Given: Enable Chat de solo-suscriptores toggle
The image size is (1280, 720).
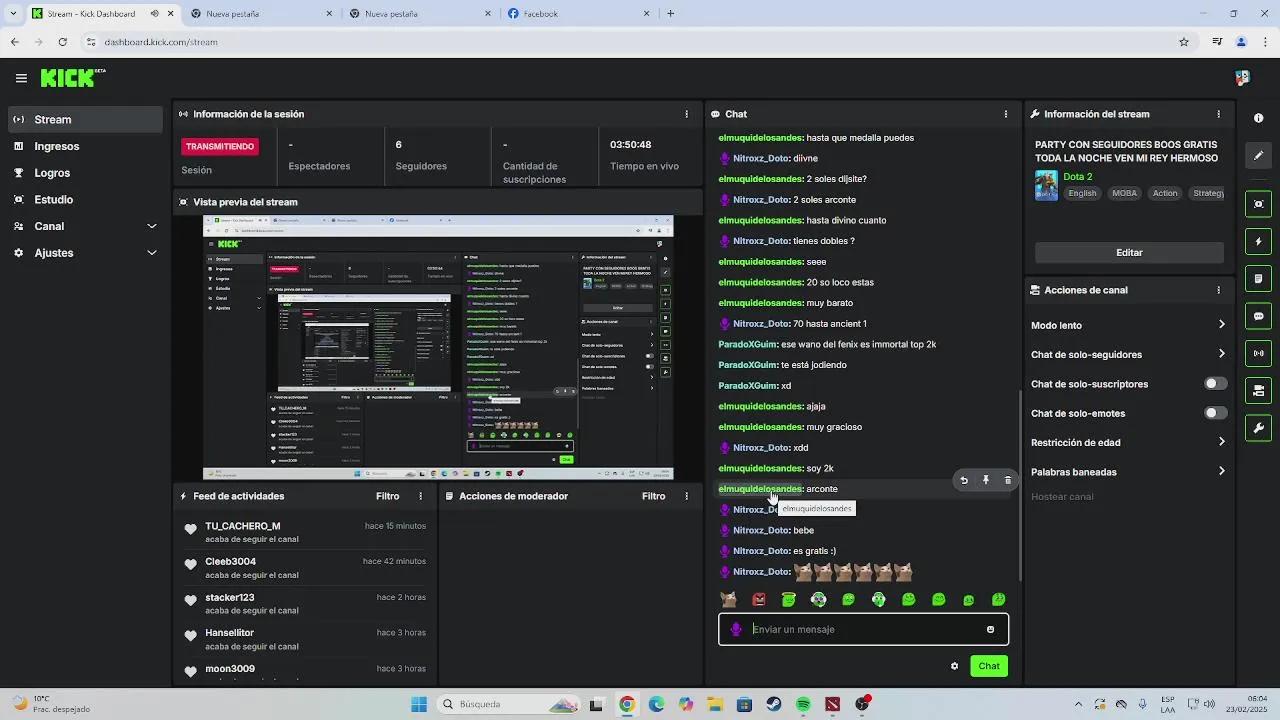Looking at the screenshot, I should pos(1215,384).
